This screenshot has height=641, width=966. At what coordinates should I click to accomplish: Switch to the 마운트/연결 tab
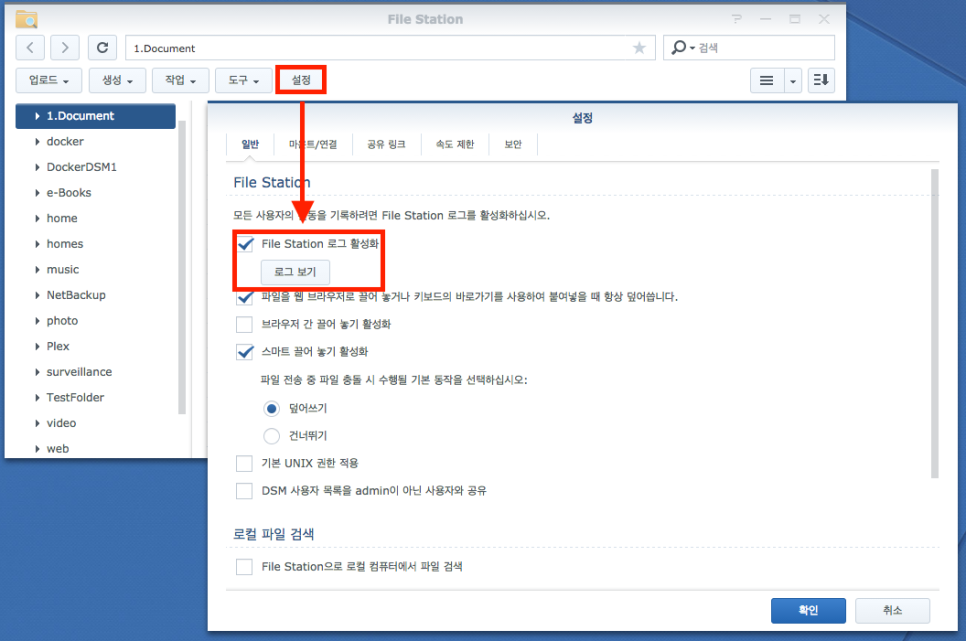click(x=313, y=144)
